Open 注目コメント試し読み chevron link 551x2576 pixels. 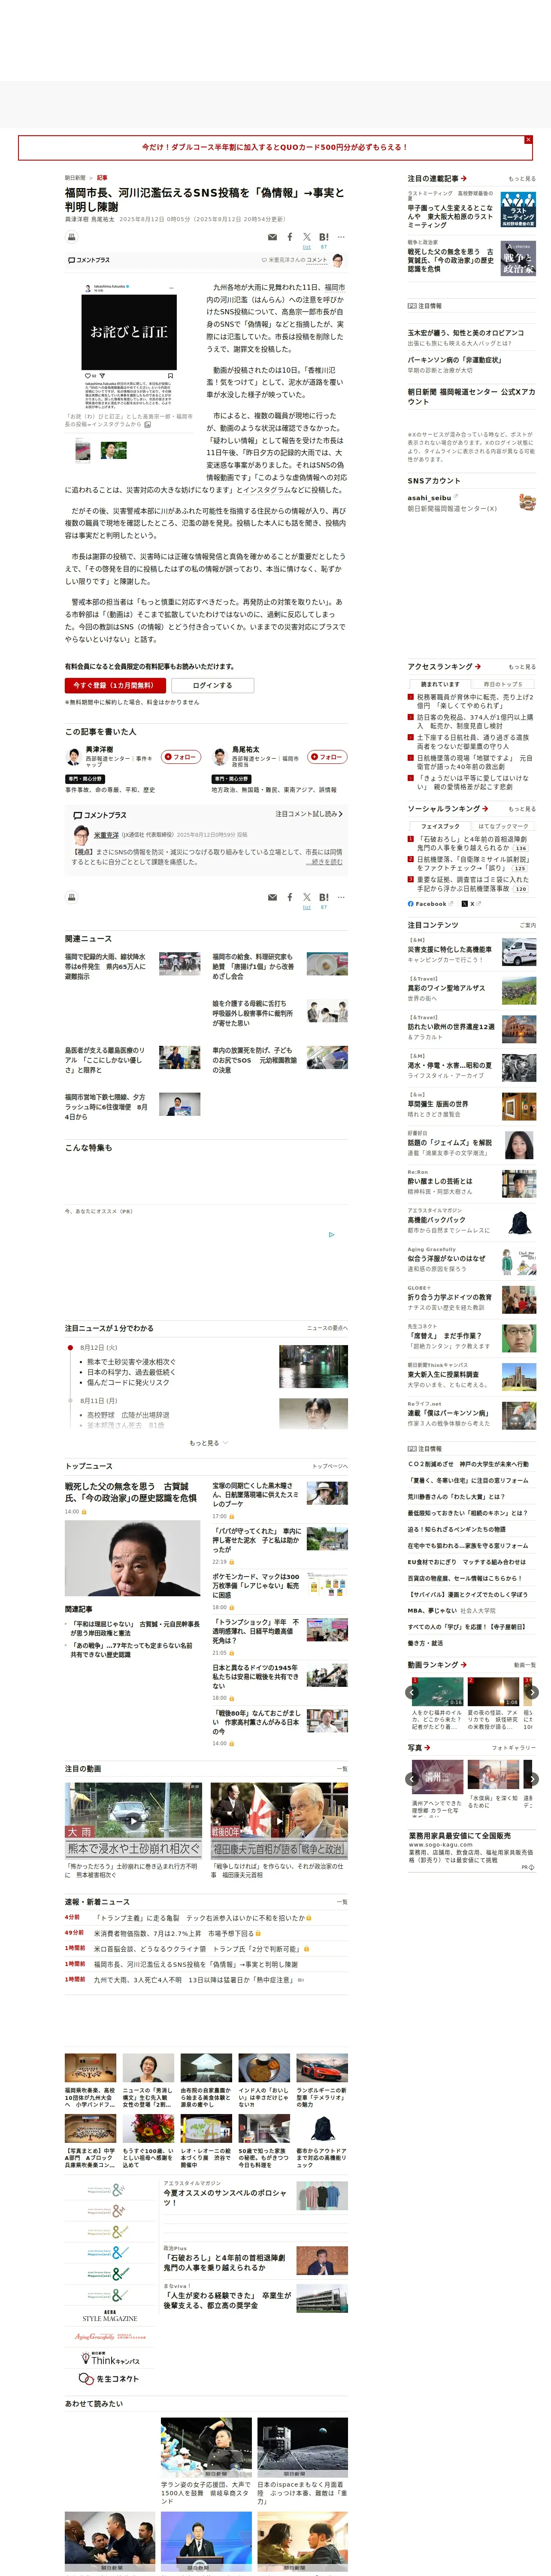pos(308,814)
